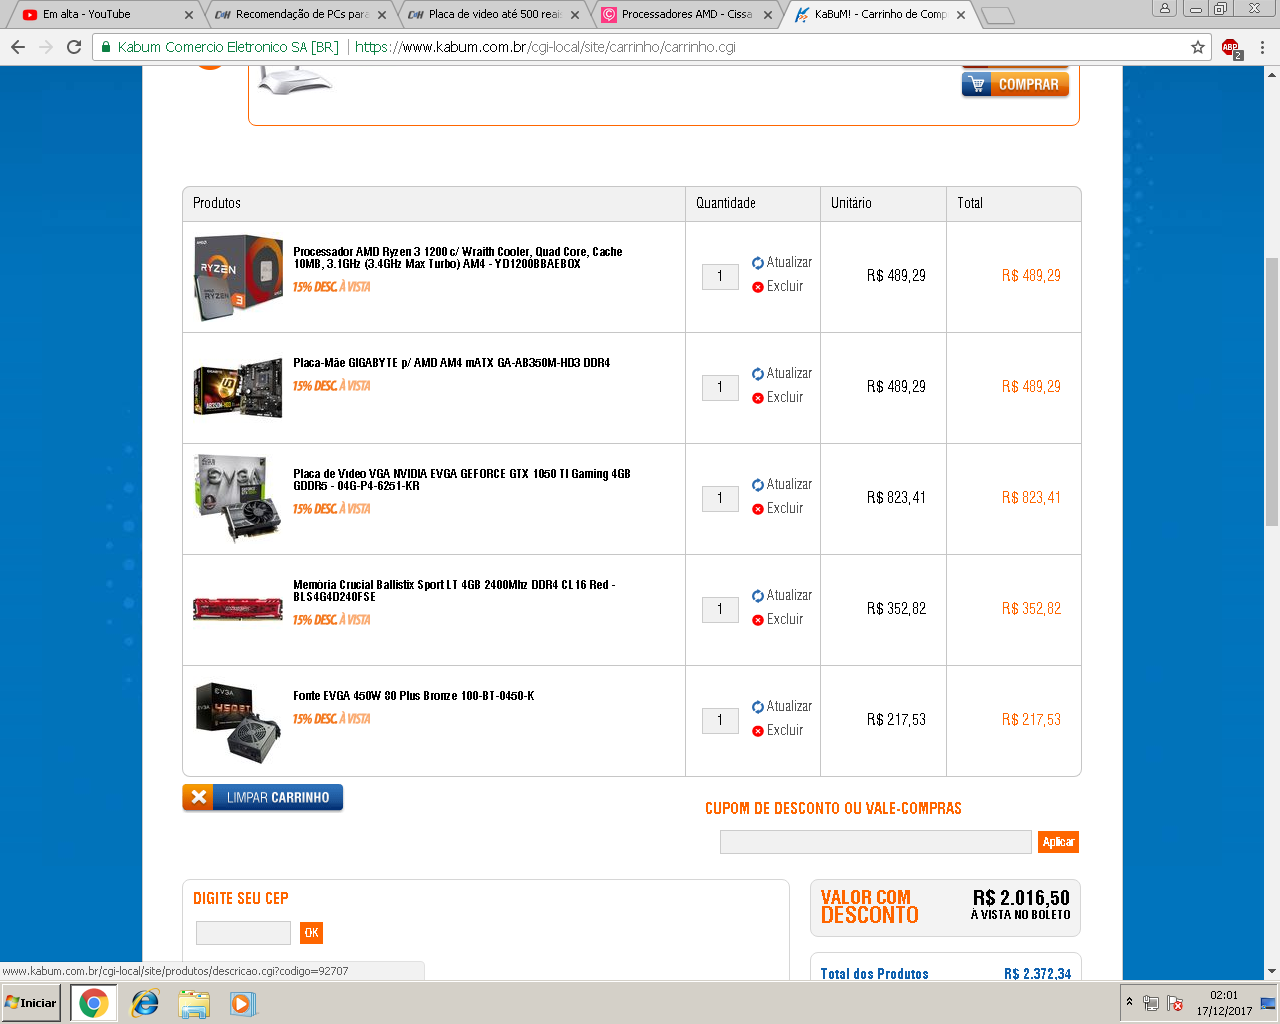
Task: Click the 'R$ 2.016,50' discounted value
Action: pos(1021,898)
